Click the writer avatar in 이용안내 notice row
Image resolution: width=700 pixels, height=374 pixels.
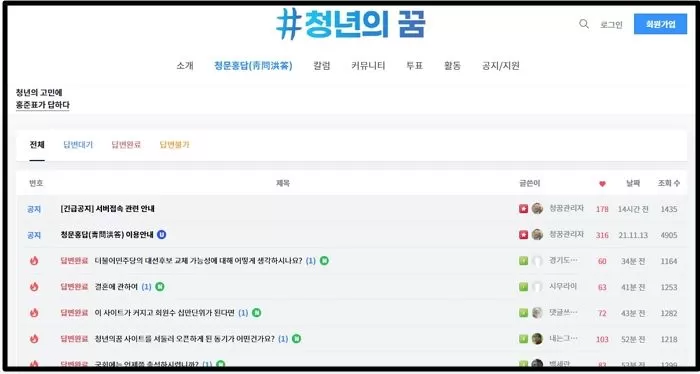point(537,234)
